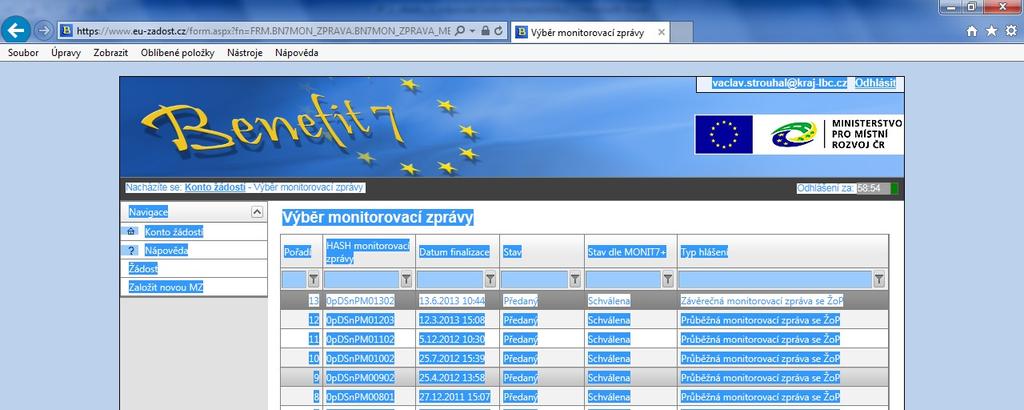Click Založit novou MZ in navigation

tap(167, 287)
